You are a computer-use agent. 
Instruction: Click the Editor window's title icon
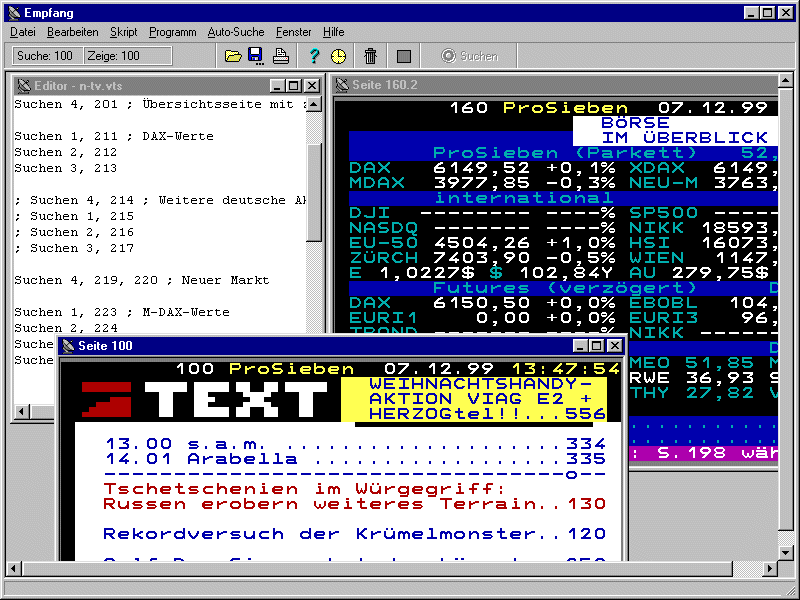23,86
